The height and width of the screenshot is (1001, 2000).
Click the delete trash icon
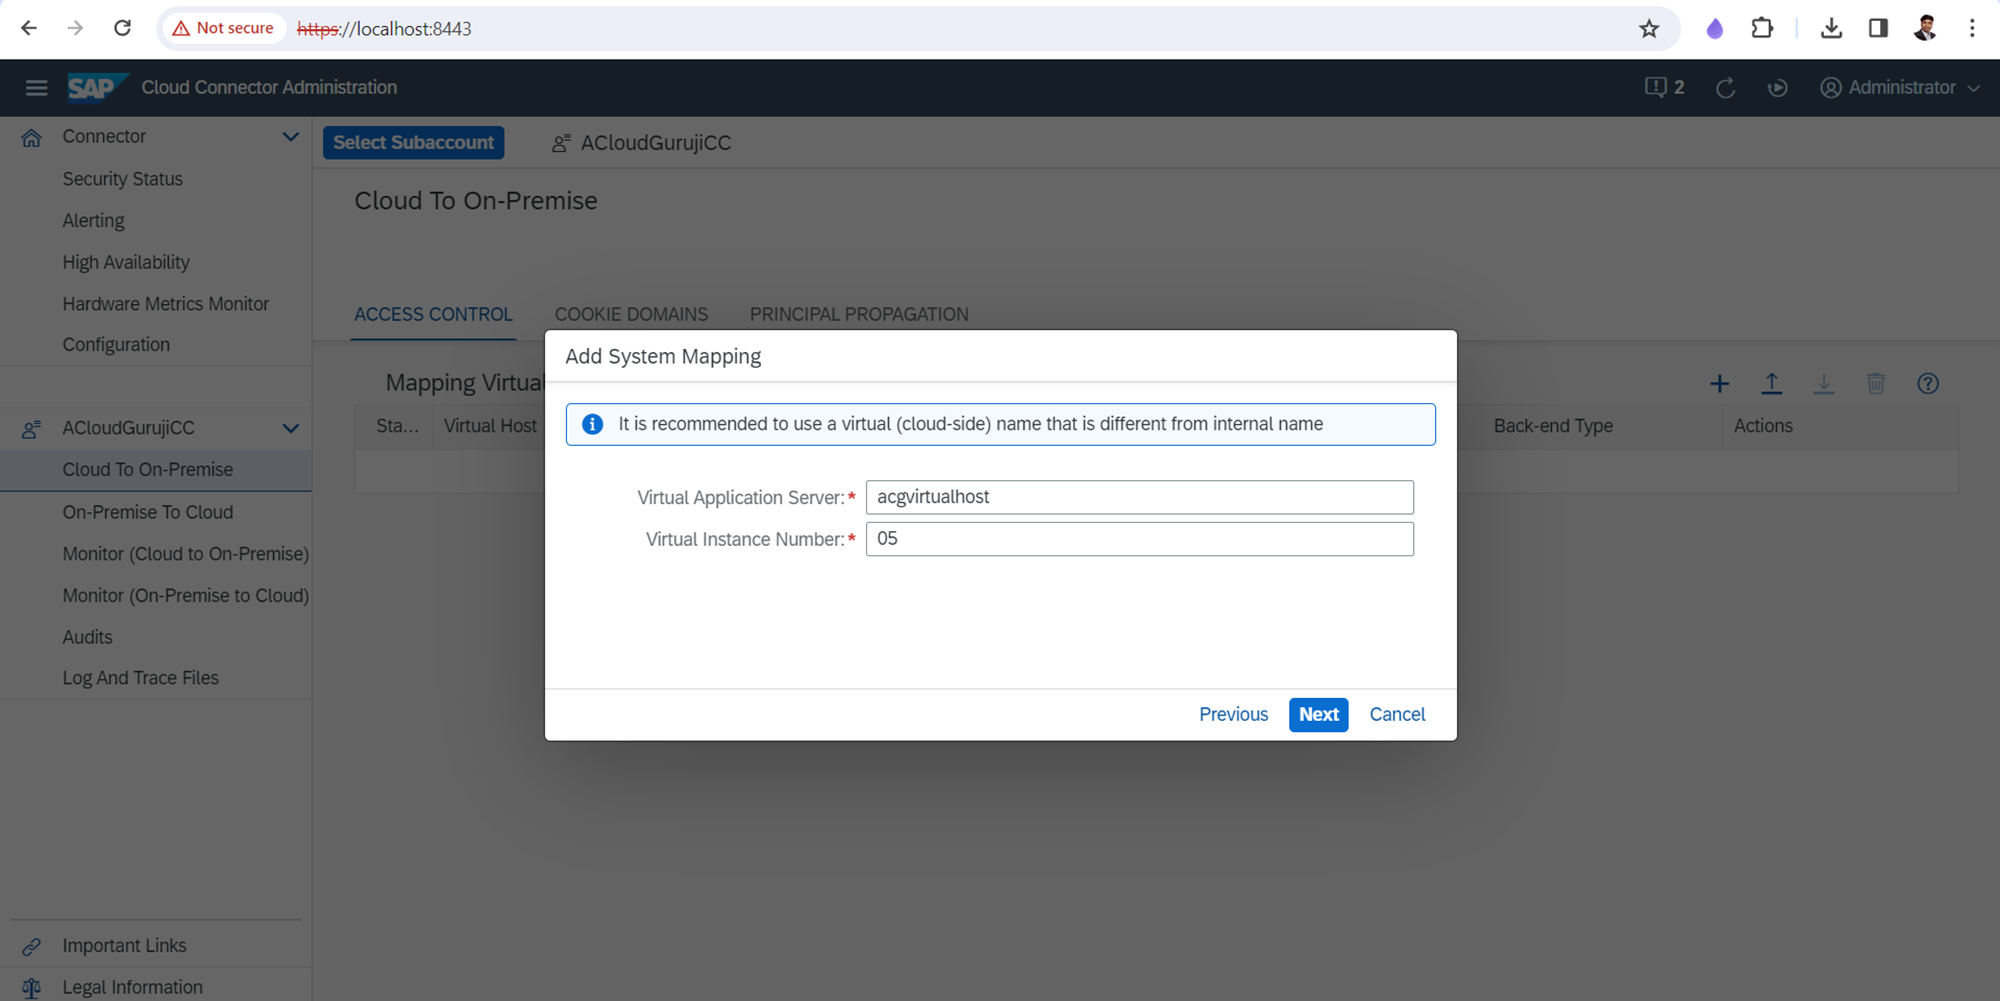click(1875, 384)
